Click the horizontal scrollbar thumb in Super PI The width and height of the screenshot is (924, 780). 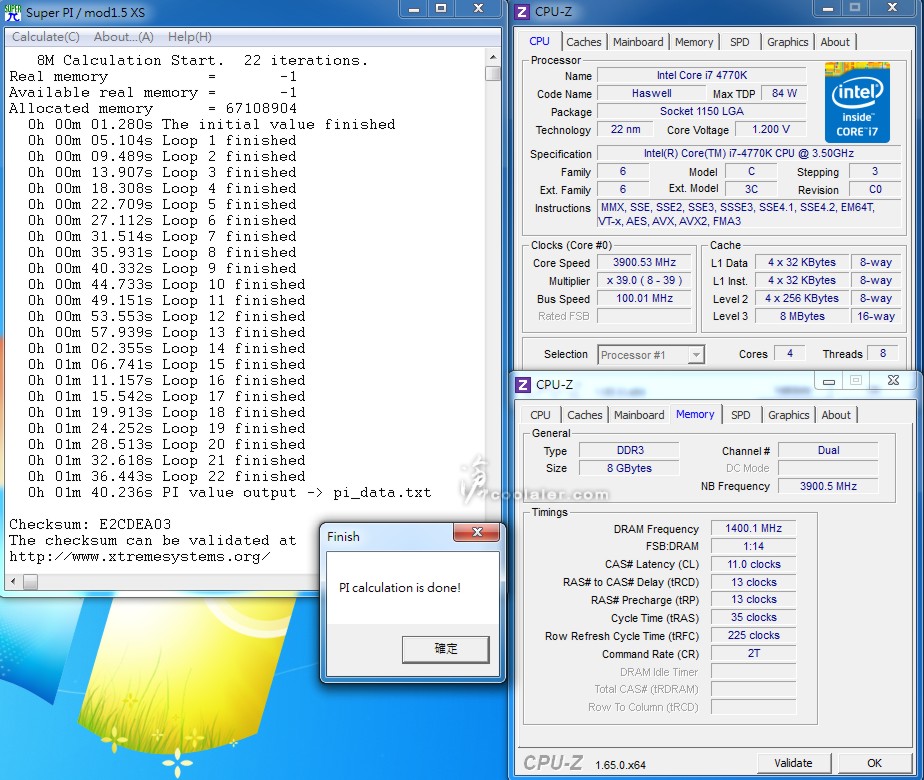(x=30, y=582)
